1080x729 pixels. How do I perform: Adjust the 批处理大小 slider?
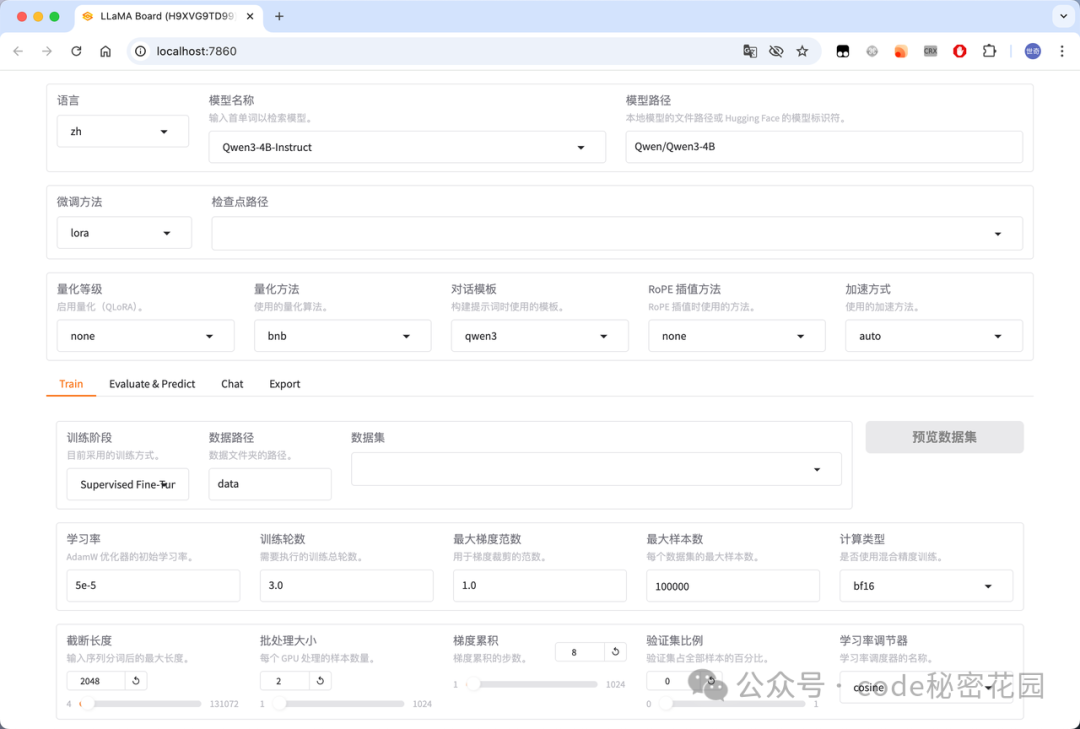(x=338, y=704)
